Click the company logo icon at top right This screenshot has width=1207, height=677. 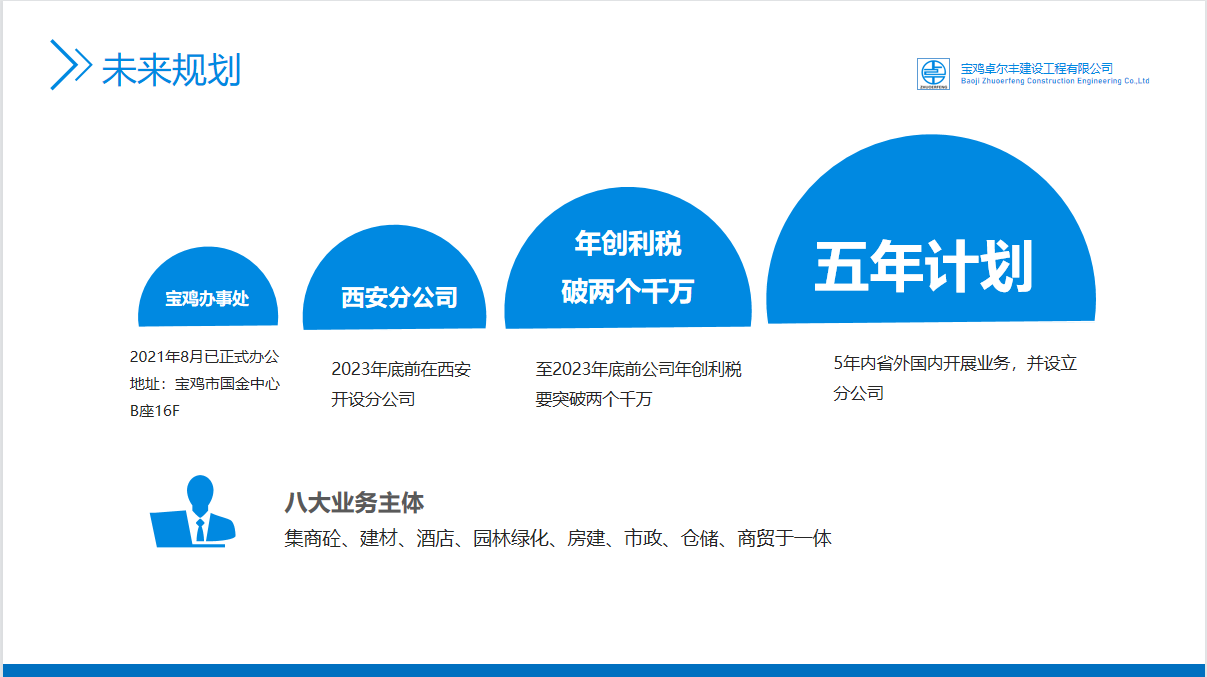tap(933, 74)
